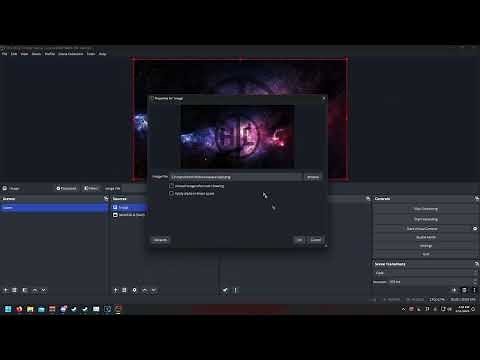Click Defaults button in properties dialog
The image size is (480, 360).
point(160,240)
